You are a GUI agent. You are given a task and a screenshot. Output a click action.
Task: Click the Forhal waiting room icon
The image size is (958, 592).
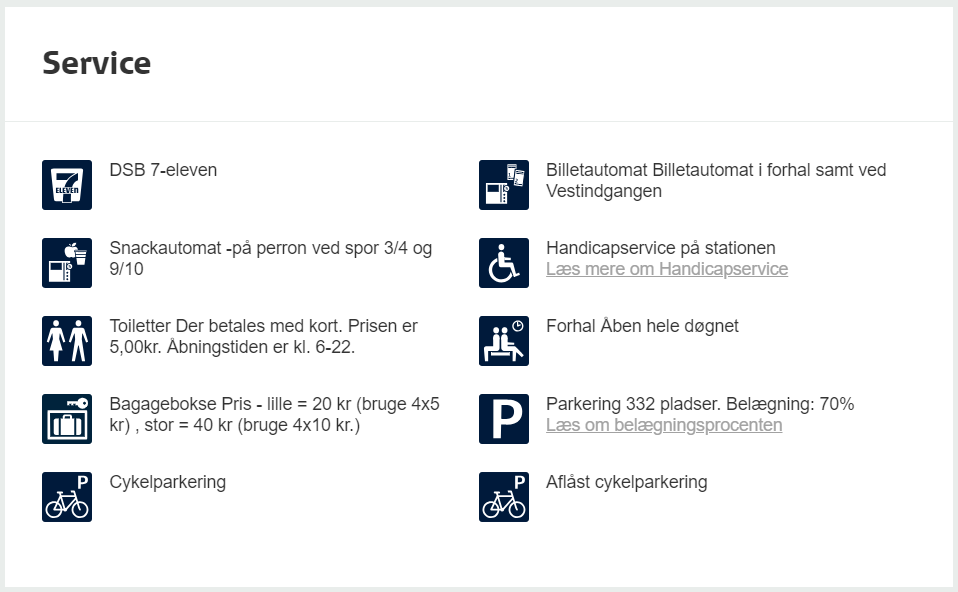[503, 341]
